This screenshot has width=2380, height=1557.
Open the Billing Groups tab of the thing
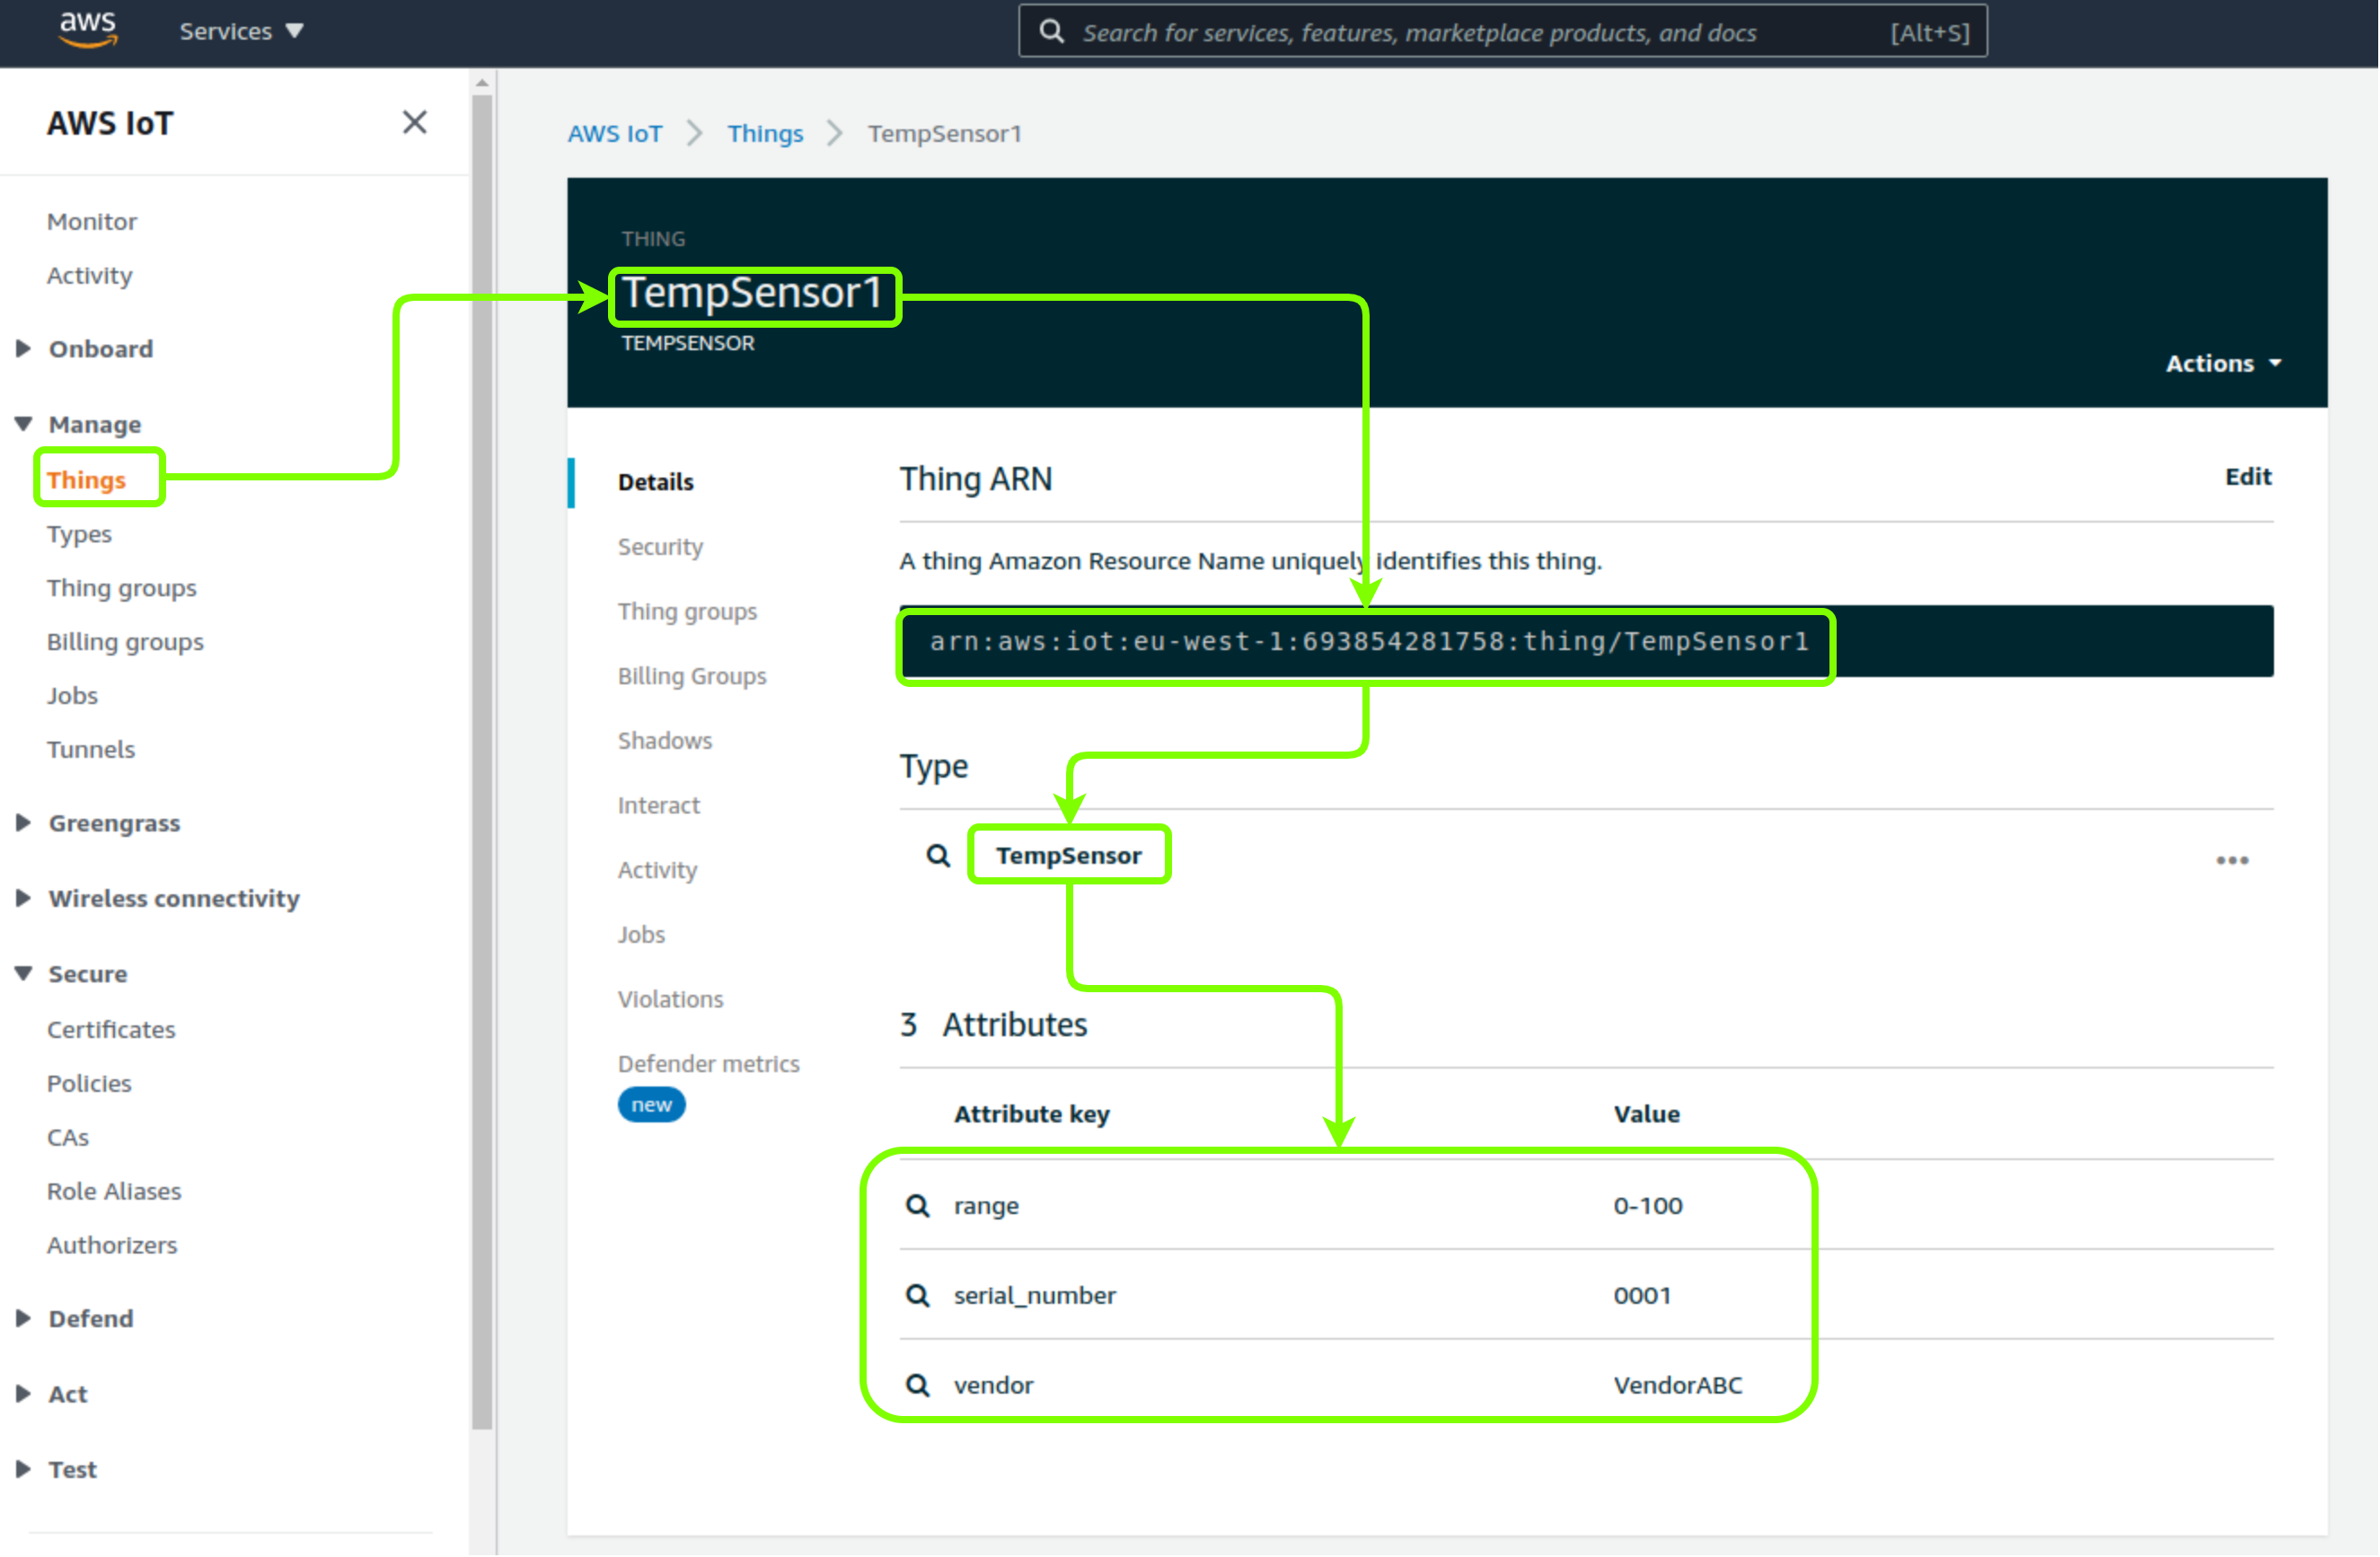[x=692, y=677]
